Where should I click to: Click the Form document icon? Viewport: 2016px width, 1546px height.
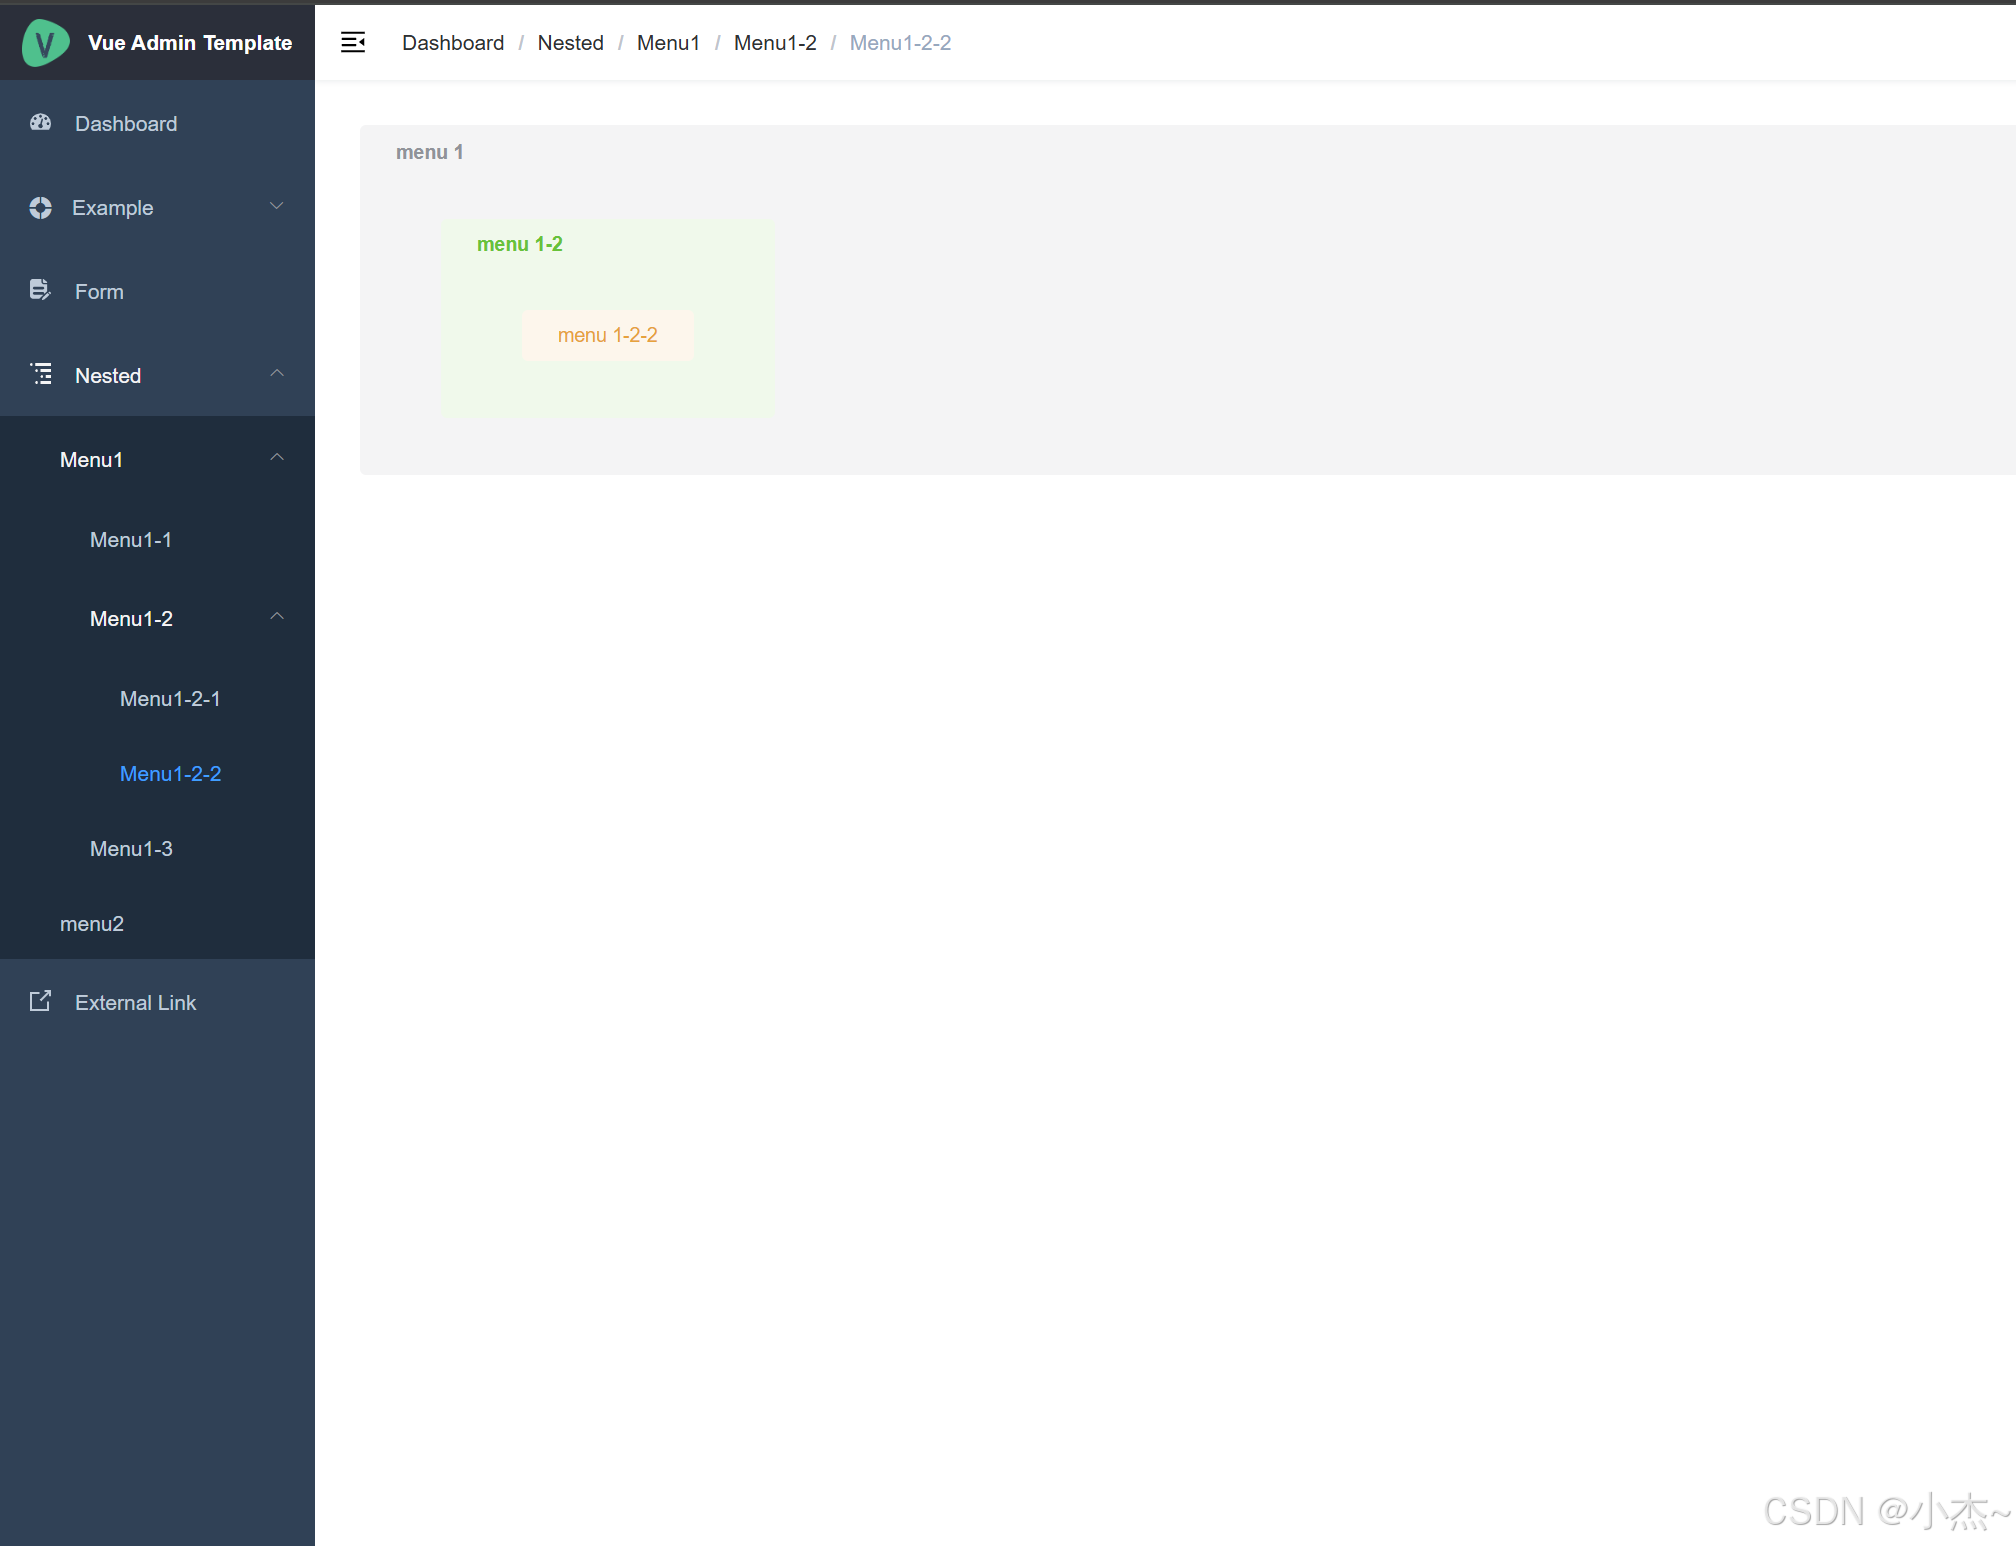click(40, 291)
